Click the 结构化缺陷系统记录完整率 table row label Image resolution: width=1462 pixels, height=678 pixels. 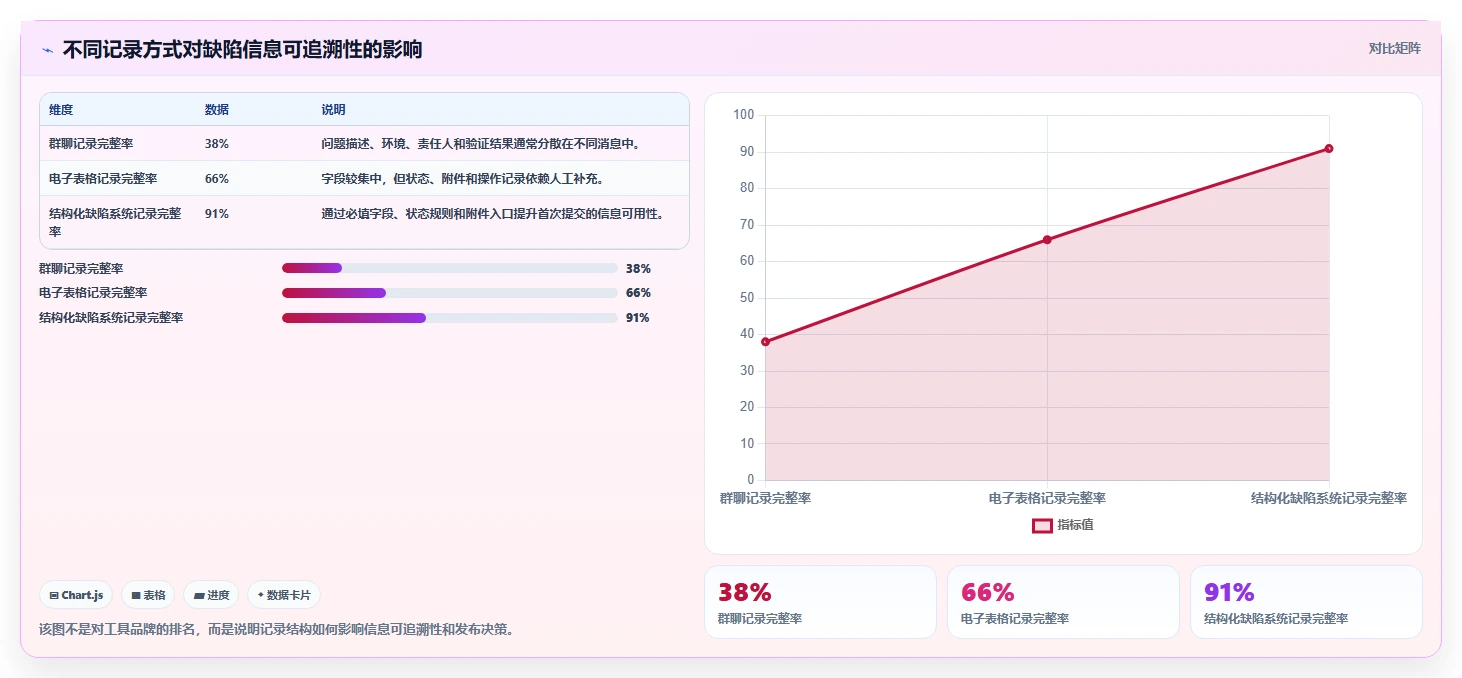(115, 222)
